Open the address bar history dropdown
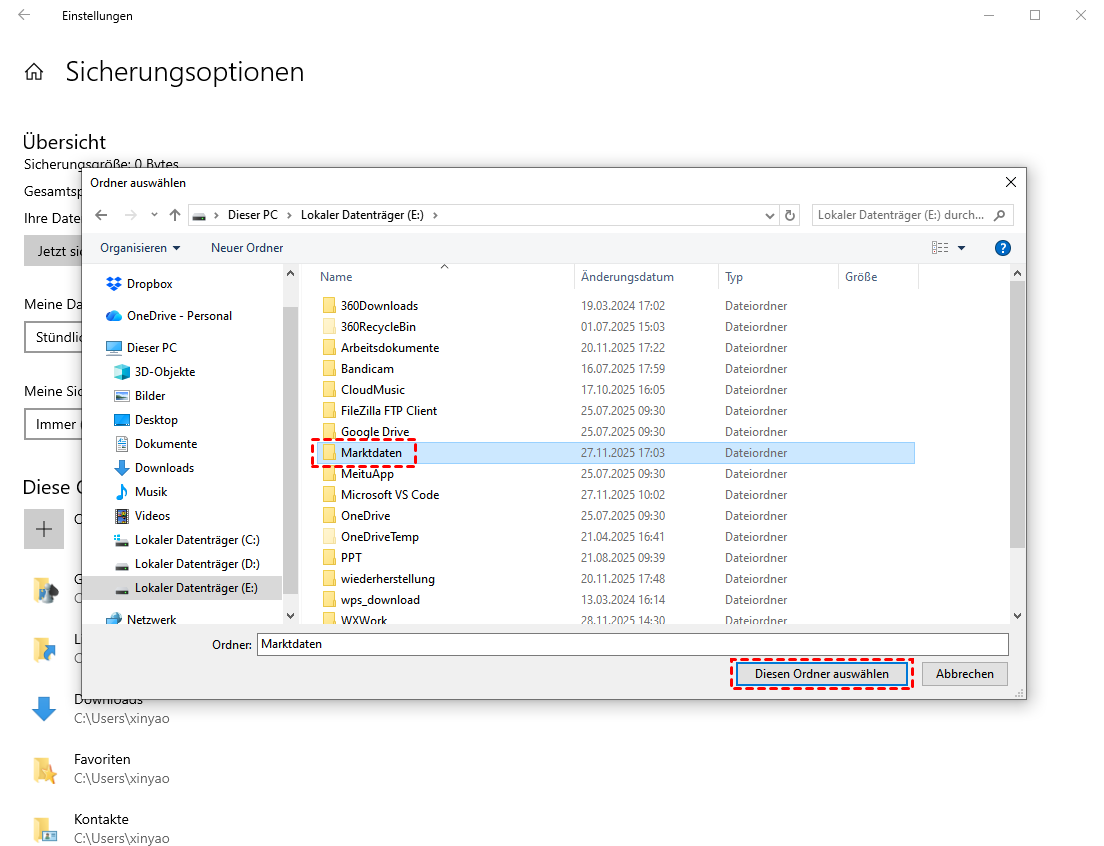This screenshot has width=1104, height=846. tap(769, 215)
